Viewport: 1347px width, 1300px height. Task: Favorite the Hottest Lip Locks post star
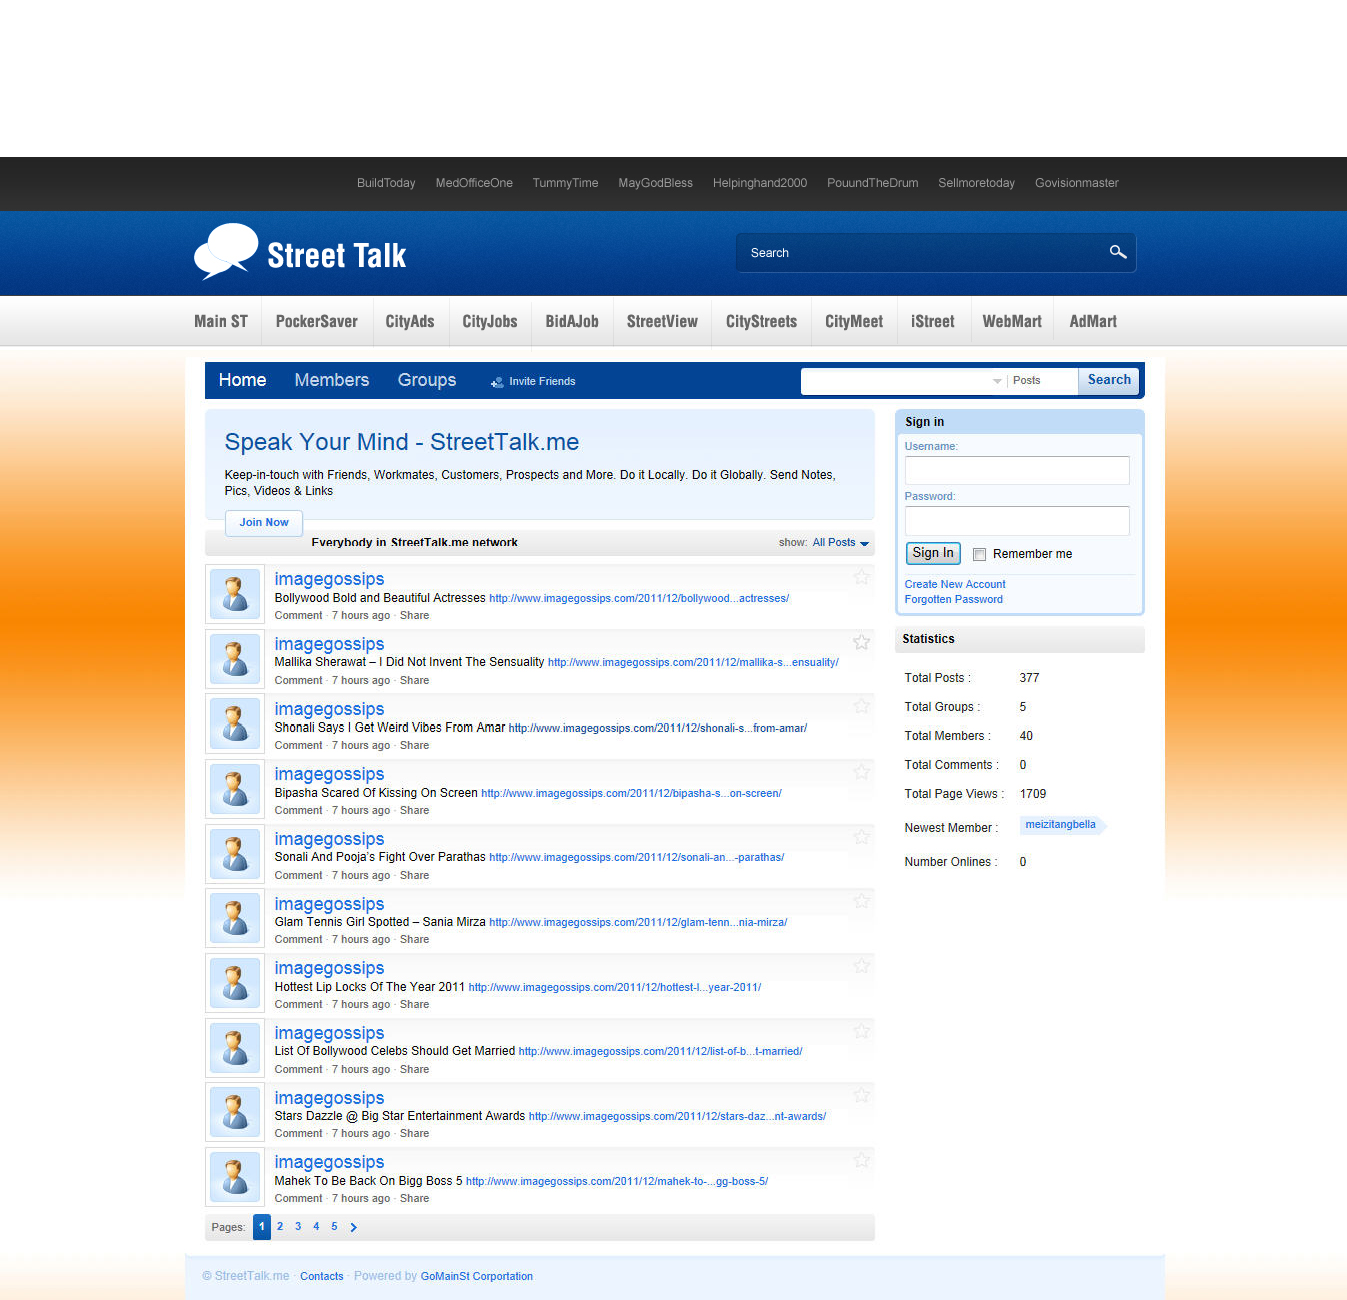click(861, 966)
